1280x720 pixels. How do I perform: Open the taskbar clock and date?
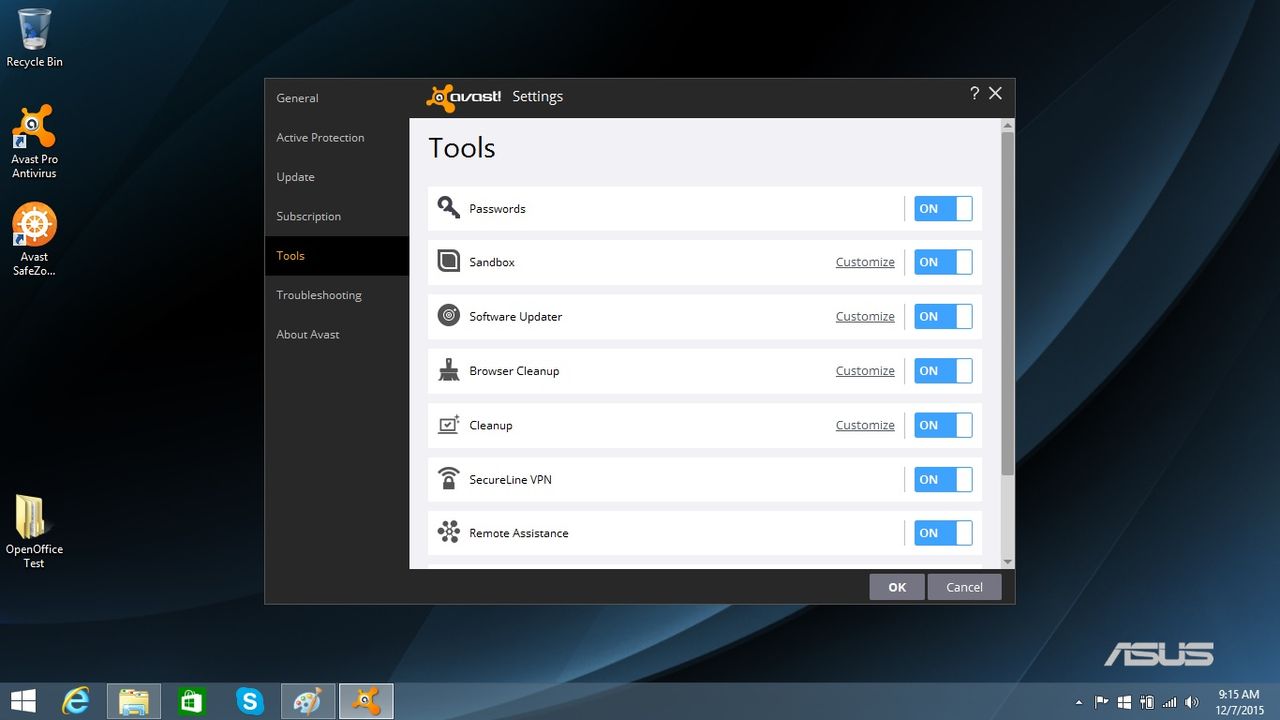1238,701
